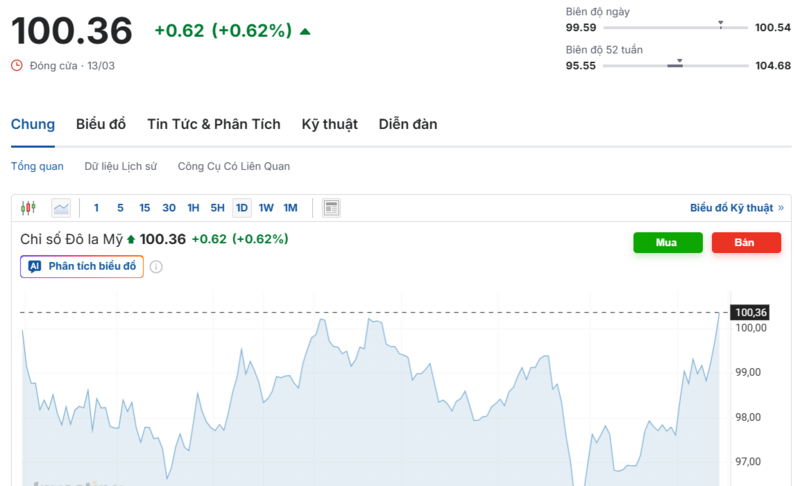
Task: Switch to candlestick chart type icon
Action: pyautogui.click(x=28, y=208)
